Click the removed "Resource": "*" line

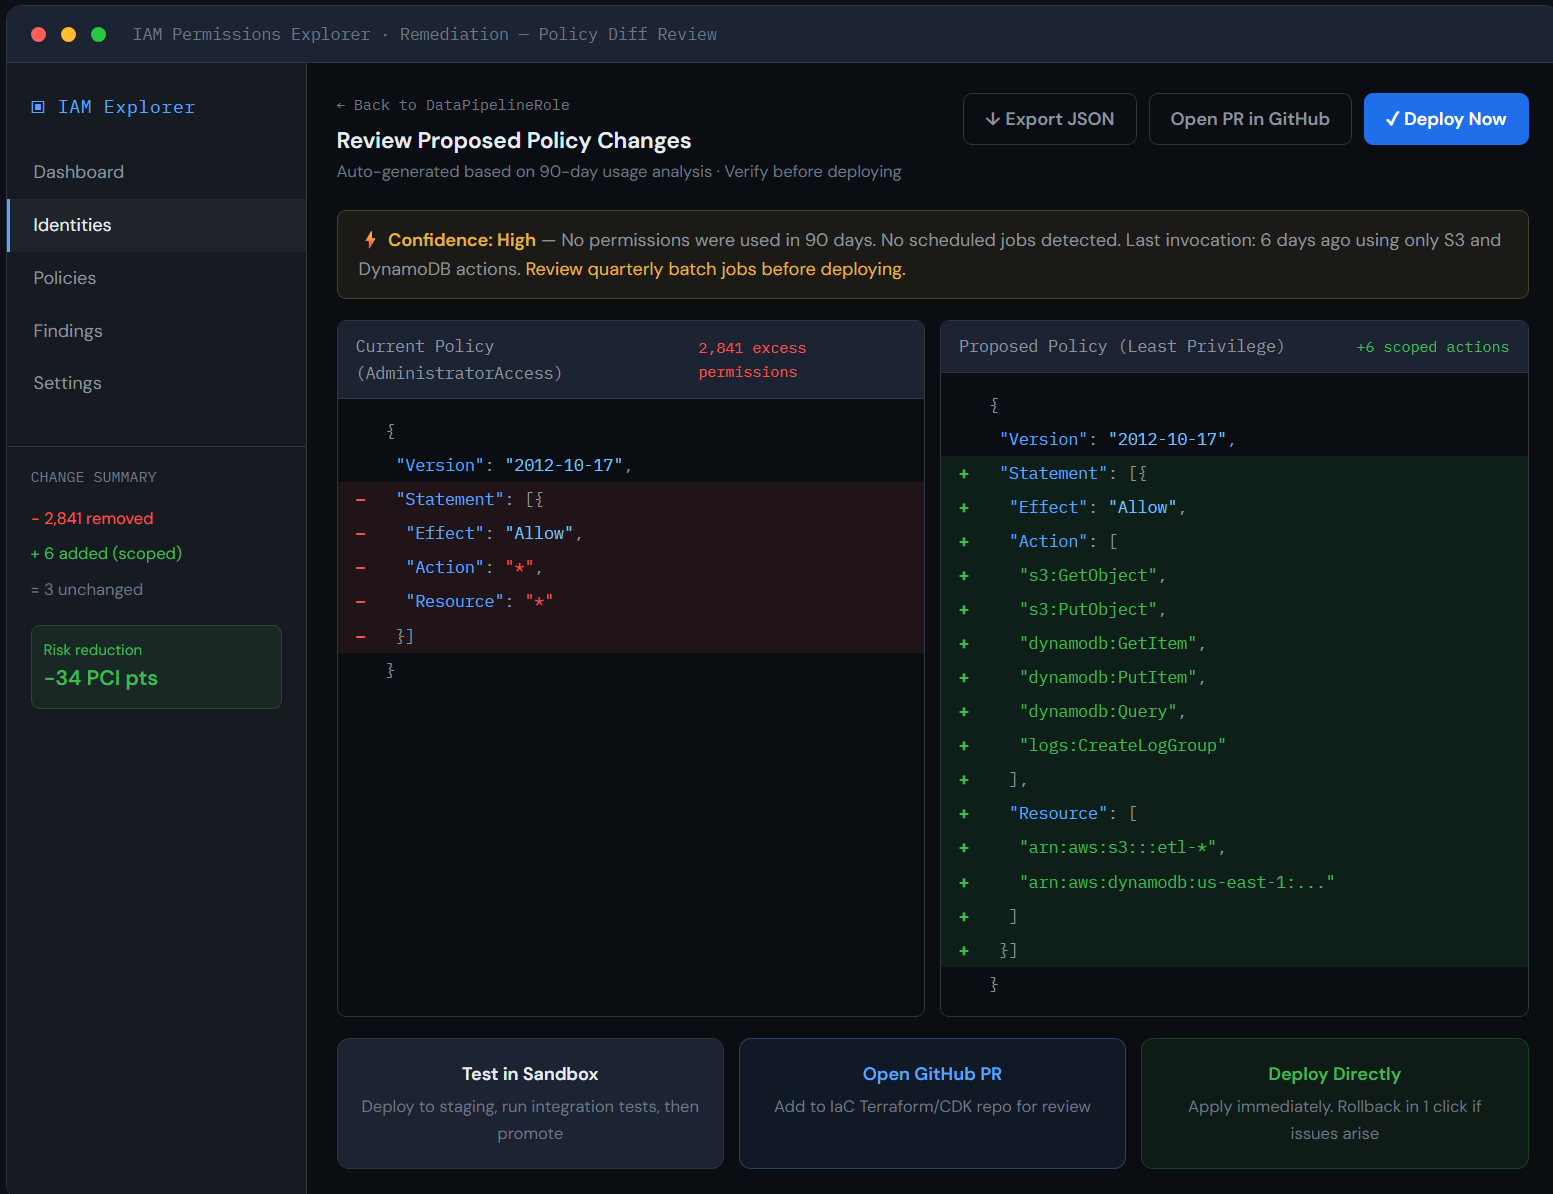(631, 601)
